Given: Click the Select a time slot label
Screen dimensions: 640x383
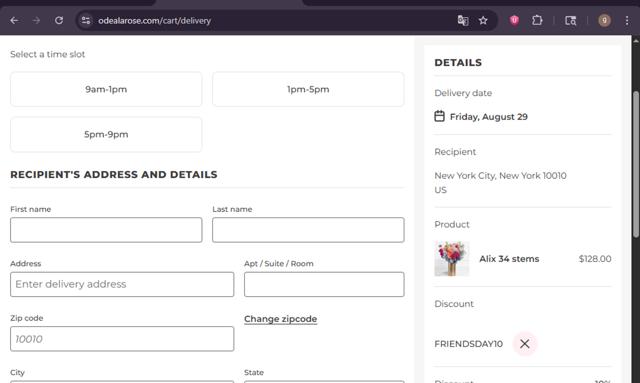Looking at the screenshot, I should pyautogui.click(x=48, y=54).
